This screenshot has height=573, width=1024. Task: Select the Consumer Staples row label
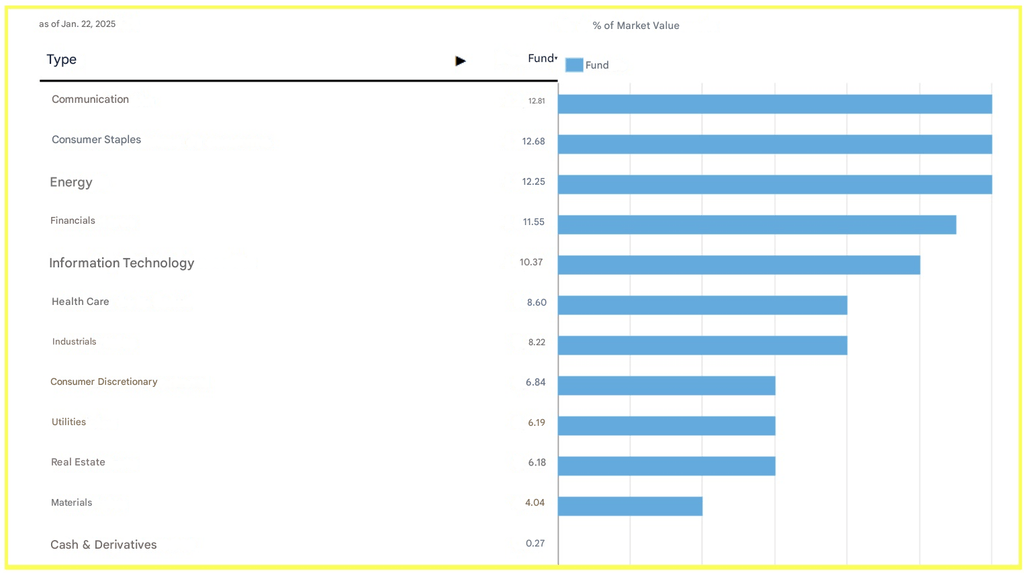point(96,140)
